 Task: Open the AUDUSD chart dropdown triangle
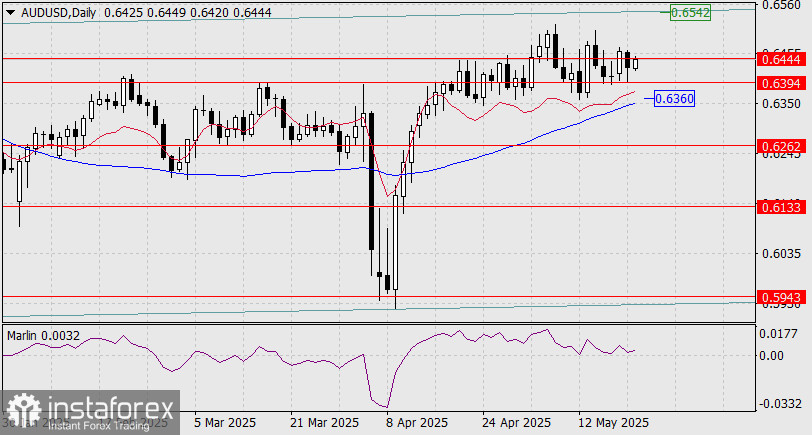click(11, 13)
